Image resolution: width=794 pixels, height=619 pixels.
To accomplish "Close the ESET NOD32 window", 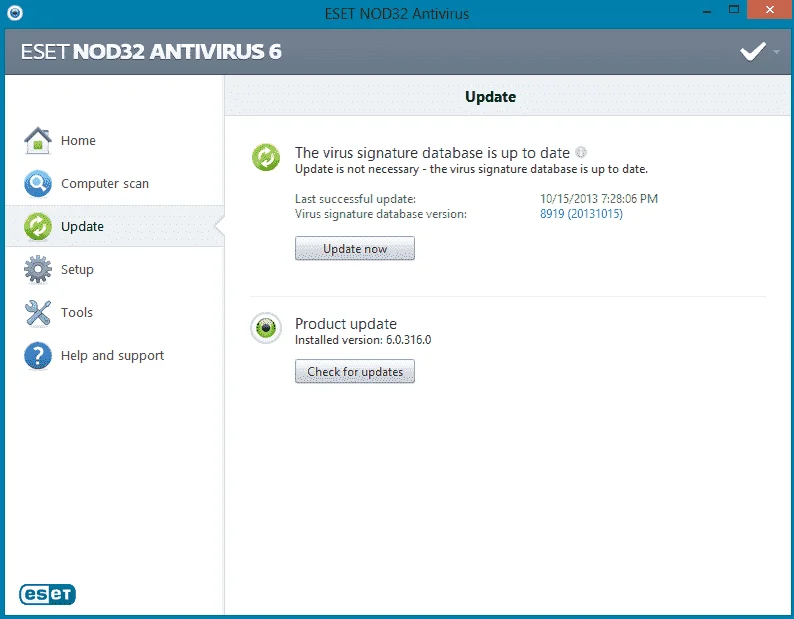I will click(x=770, y=10).
